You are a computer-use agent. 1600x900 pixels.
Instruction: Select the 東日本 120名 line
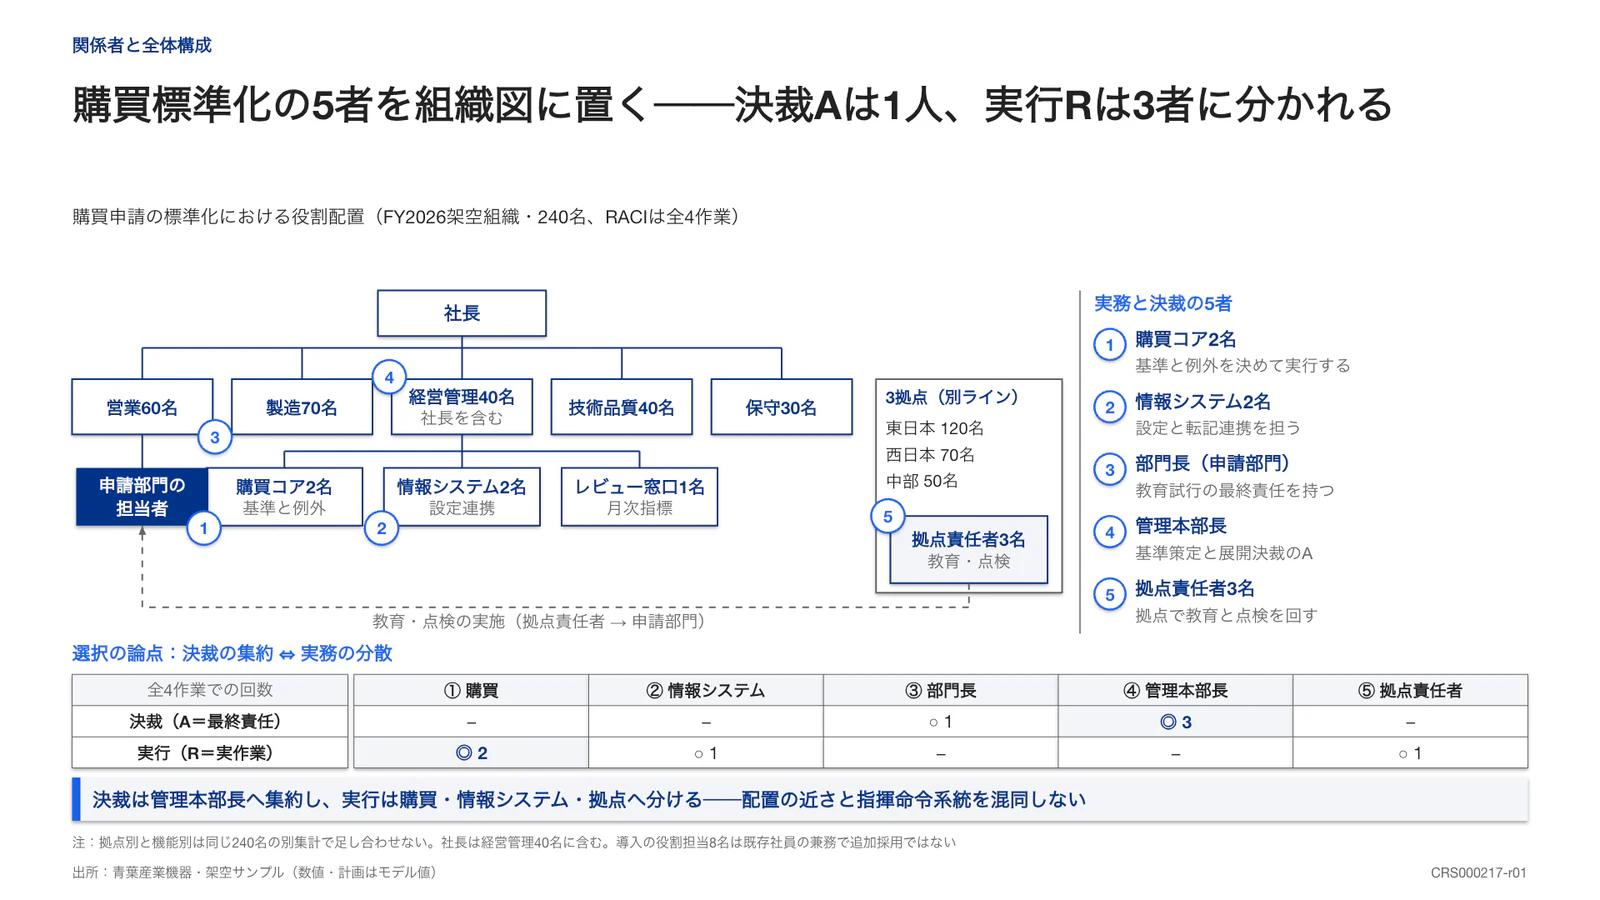(x=934, y=428)
